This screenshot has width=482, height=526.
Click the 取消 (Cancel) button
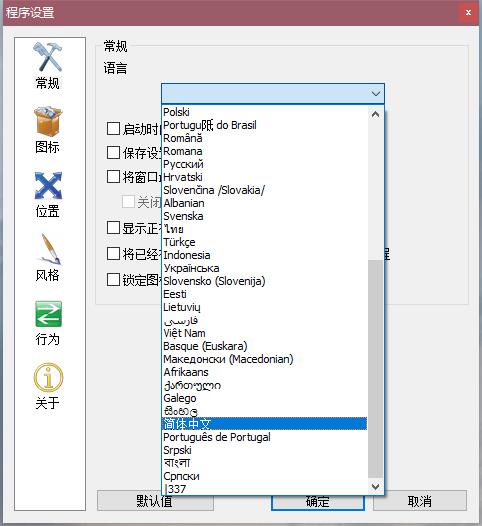coord(420,501)
